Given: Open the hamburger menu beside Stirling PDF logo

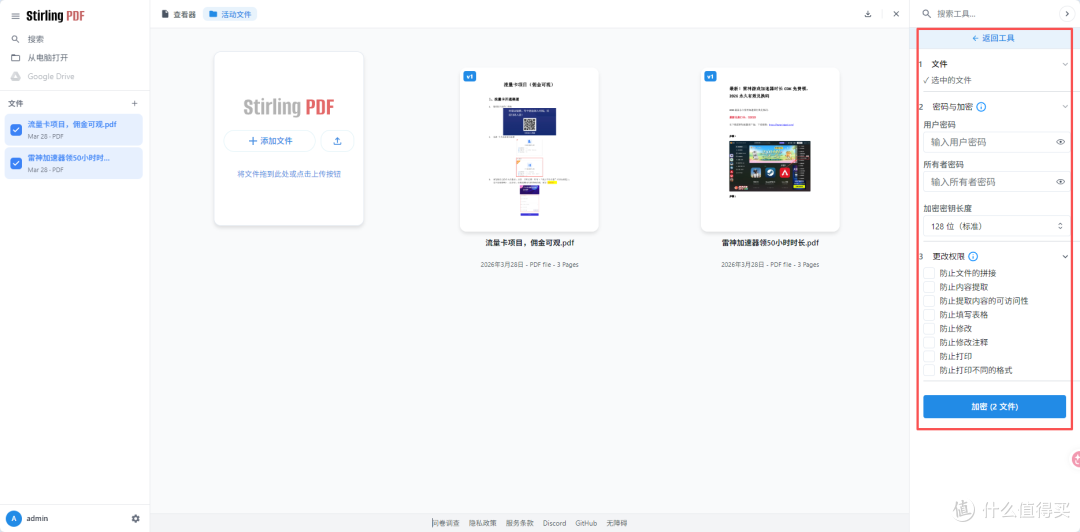Looking at the screenshot, I should click(15, 16).
